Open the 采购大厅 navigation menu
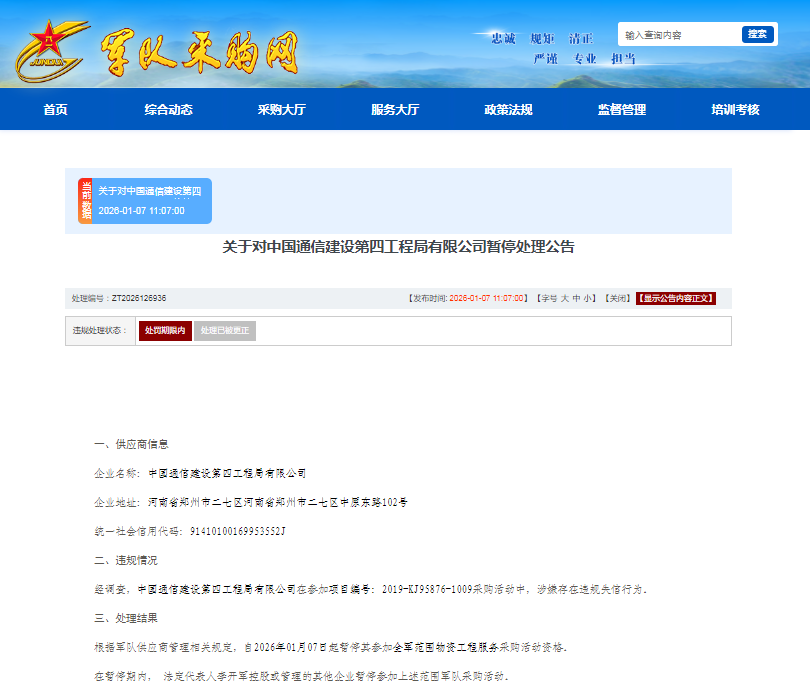810x694 pixels. [x=281, y=110]
